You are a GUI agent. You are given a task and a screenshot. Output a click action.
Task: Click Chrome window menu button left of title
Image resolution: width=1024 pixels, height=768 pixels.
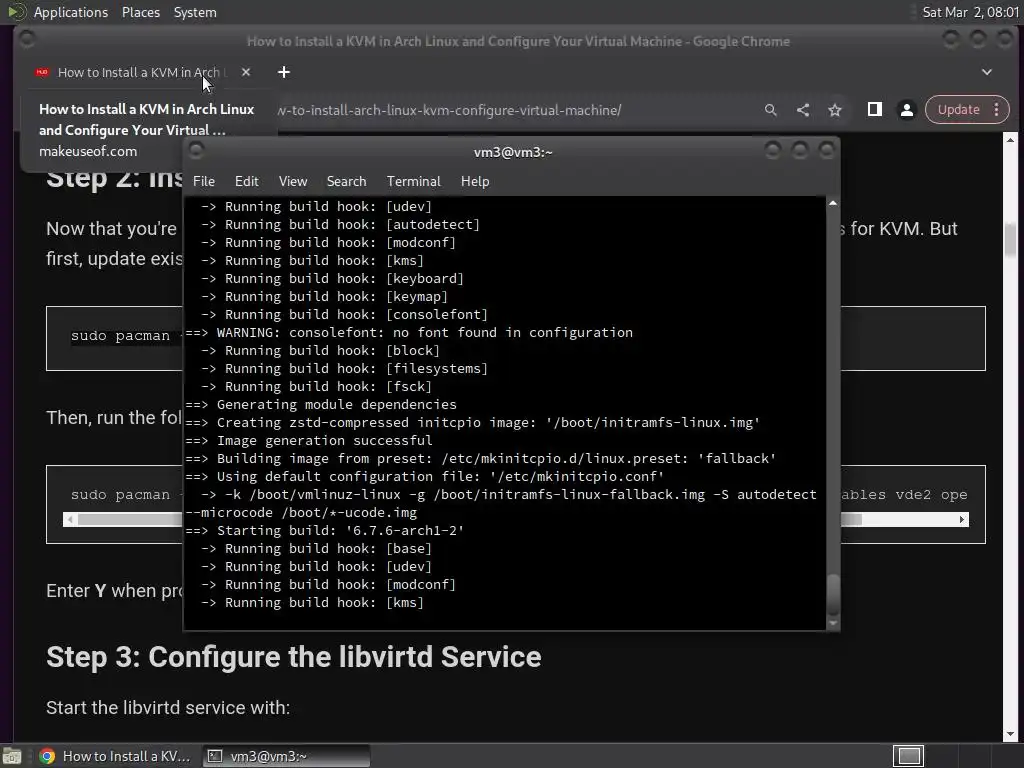click(27, 39)
